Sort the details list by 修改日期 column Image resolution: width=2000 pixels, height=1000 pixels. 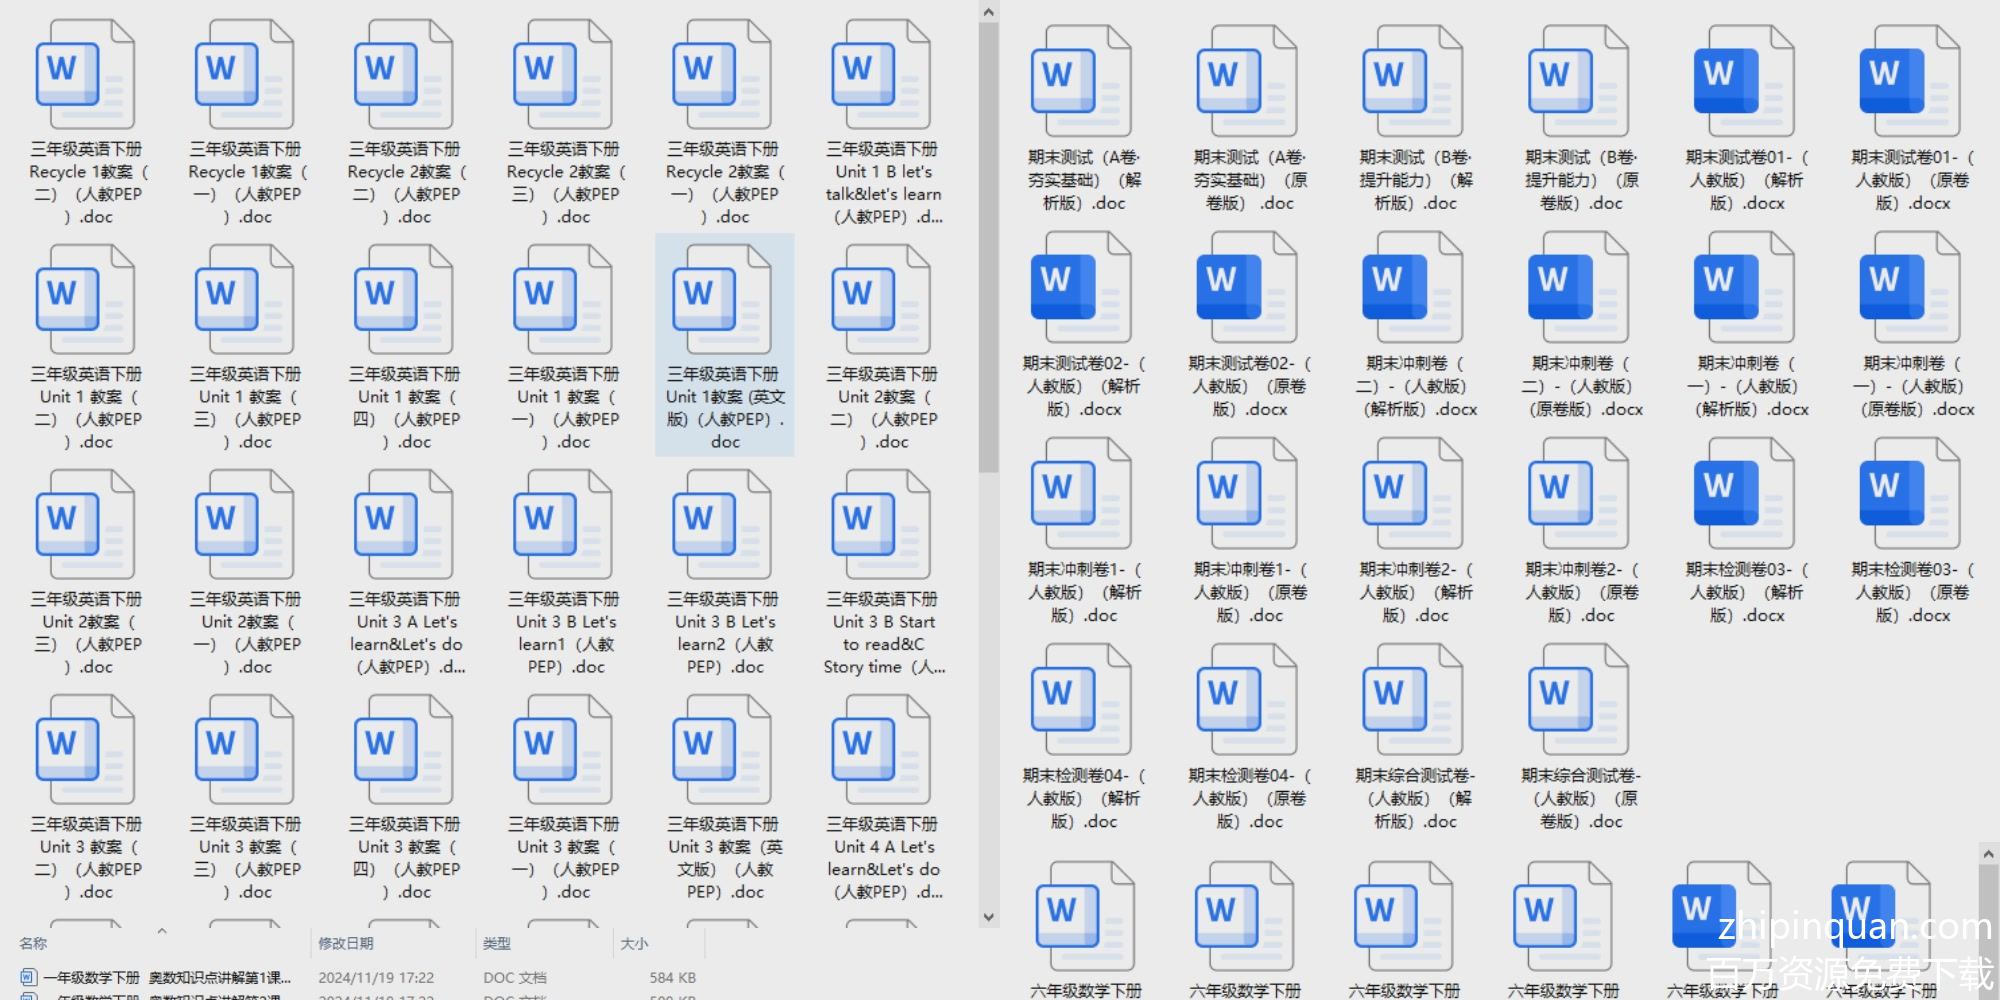[345, 943]
